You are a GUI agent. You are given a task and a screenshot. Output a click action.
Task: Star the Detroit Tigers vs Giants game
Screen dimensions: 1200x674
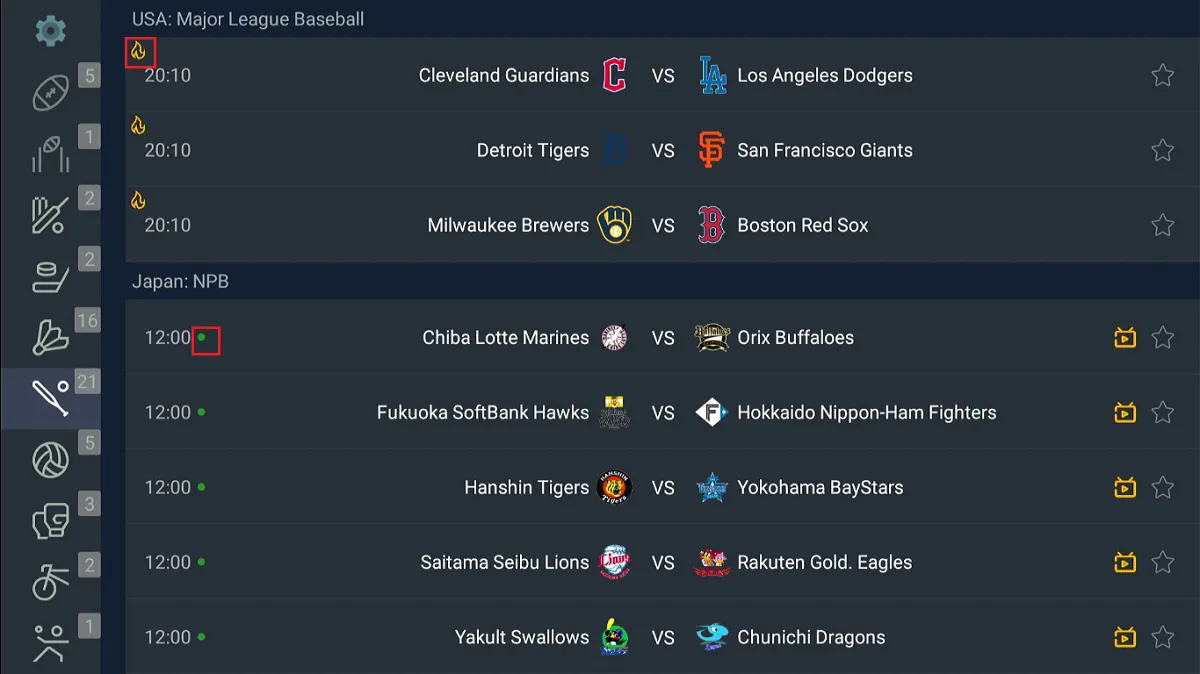[1162, 150]
